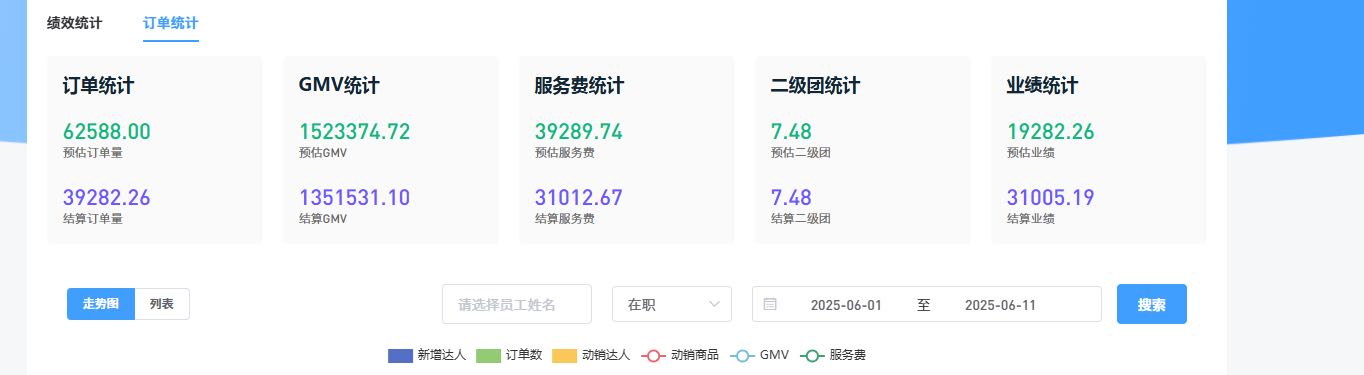Click the 结算二级团 label

pos(801,218)
